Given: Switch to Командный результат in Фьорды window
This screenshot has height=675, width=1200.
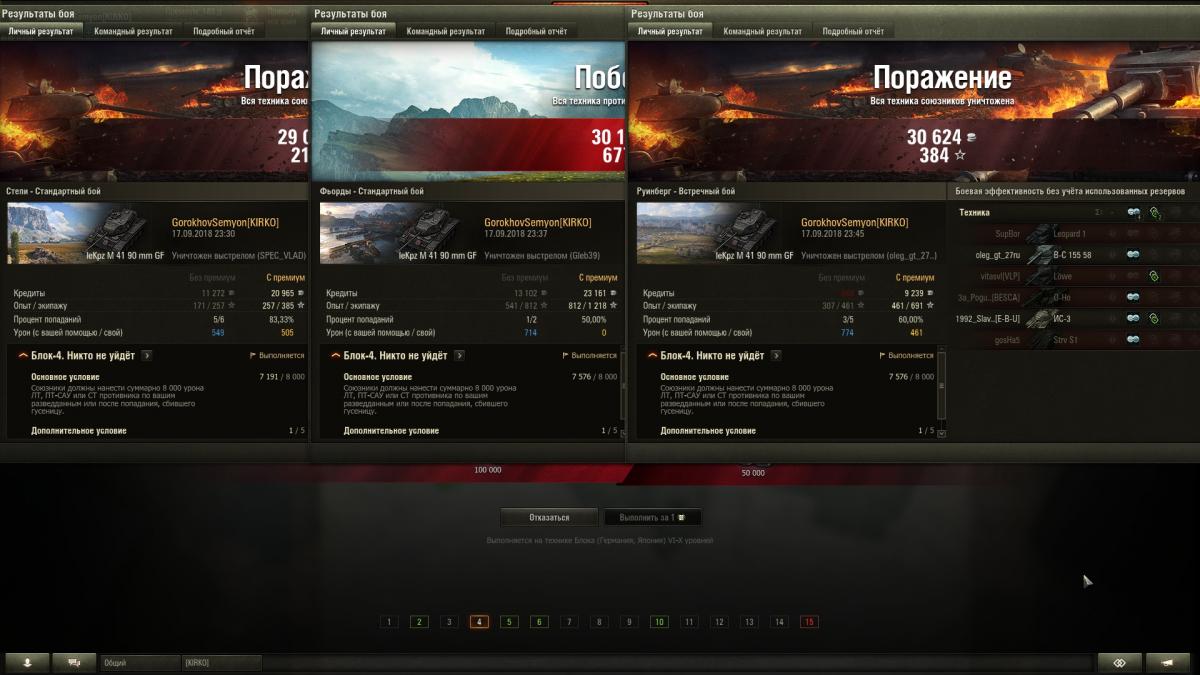Looking at the screenshot, I should [445, 31].
